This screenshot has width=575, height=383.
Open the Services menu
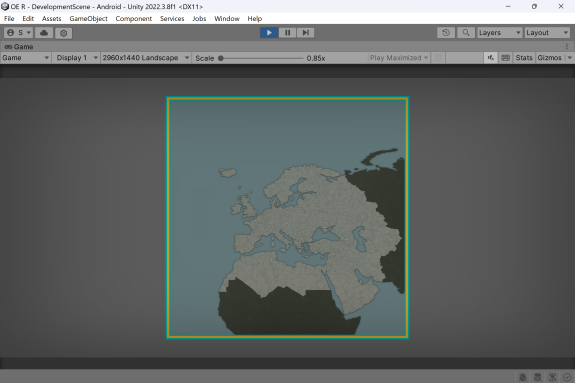172,19
